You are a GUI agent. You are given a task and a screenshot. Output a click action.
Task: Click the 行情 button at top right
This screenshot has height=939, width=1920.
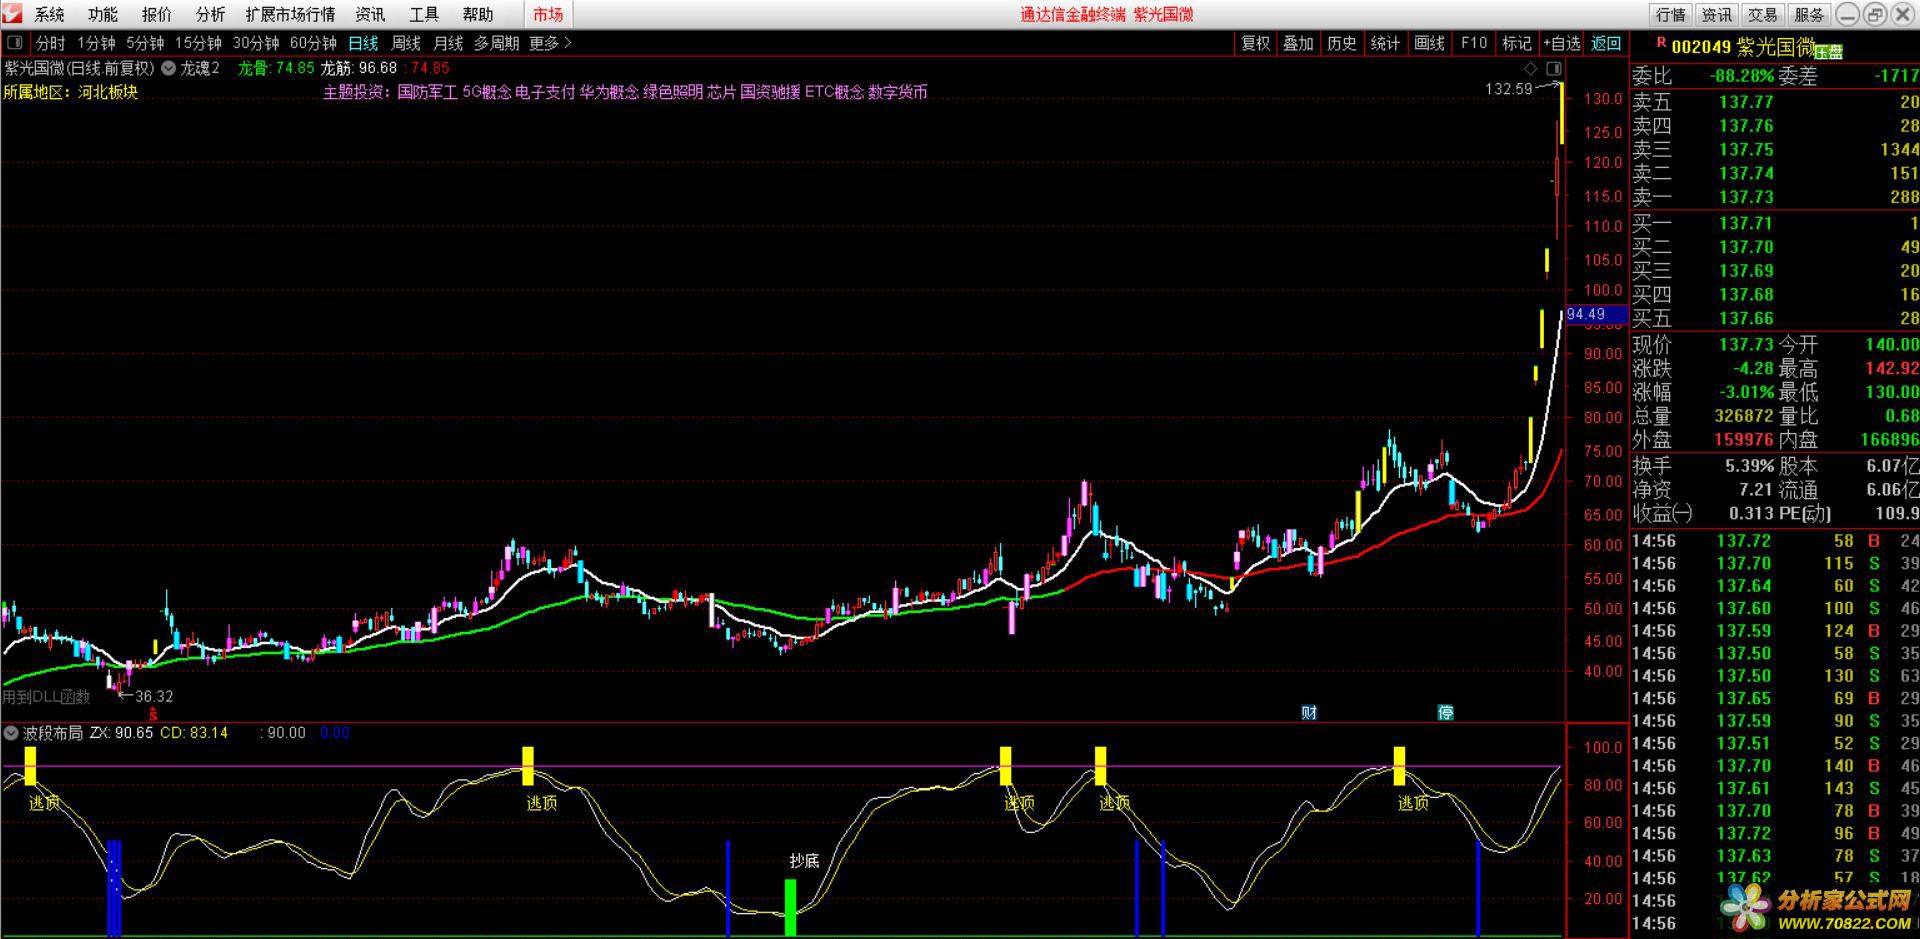pos(1671,14)
